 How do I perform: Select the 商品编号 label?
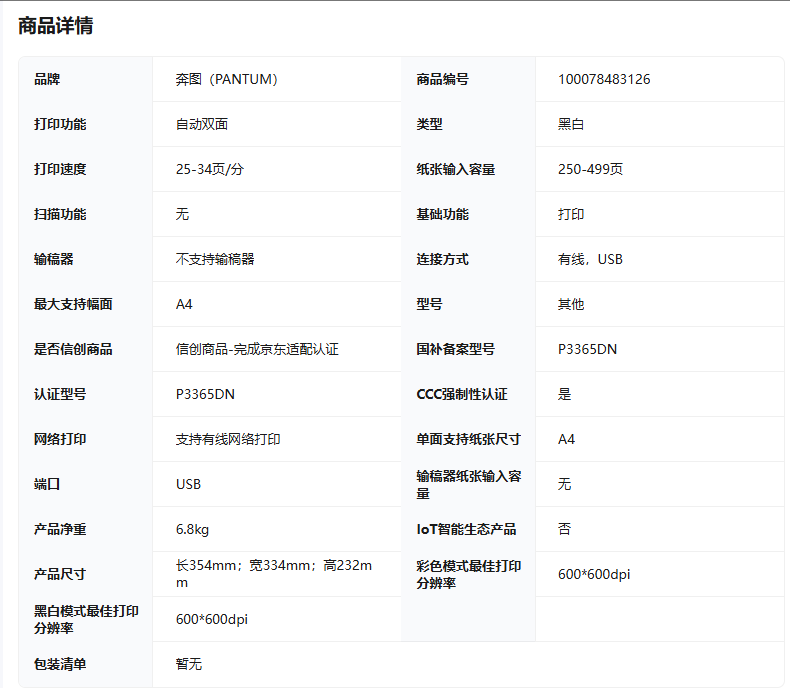point(442,79)
